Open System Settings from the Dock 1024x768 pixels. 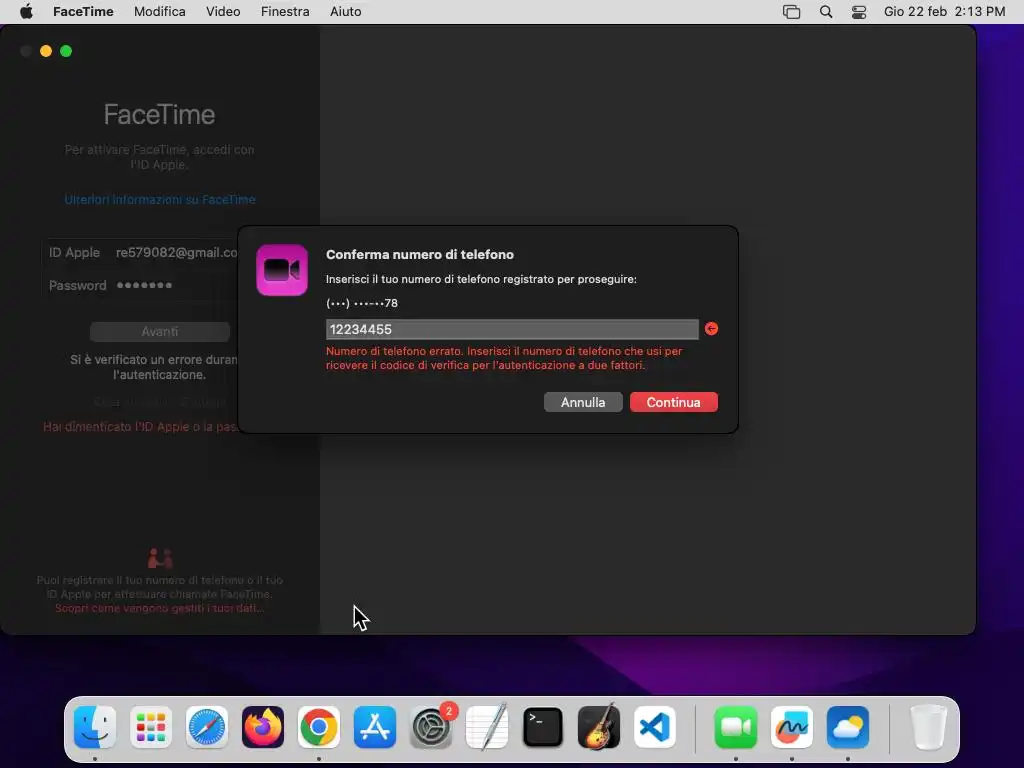tap(431, 727)
